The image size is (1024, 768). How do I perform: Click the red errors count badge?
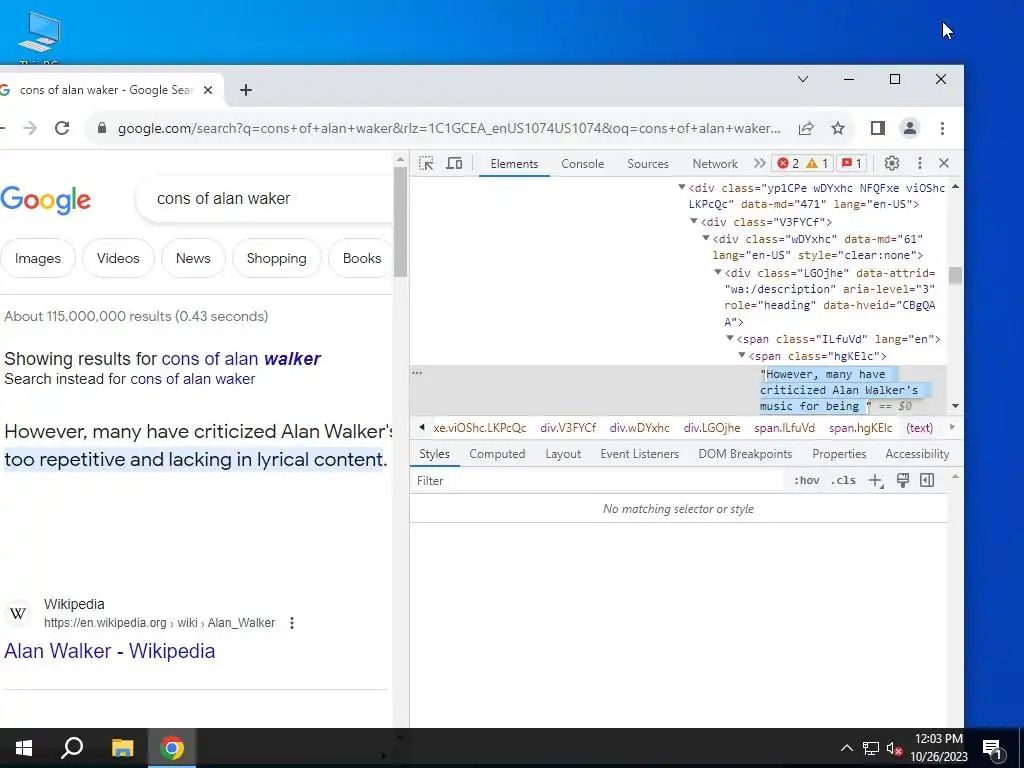(788, 163)
